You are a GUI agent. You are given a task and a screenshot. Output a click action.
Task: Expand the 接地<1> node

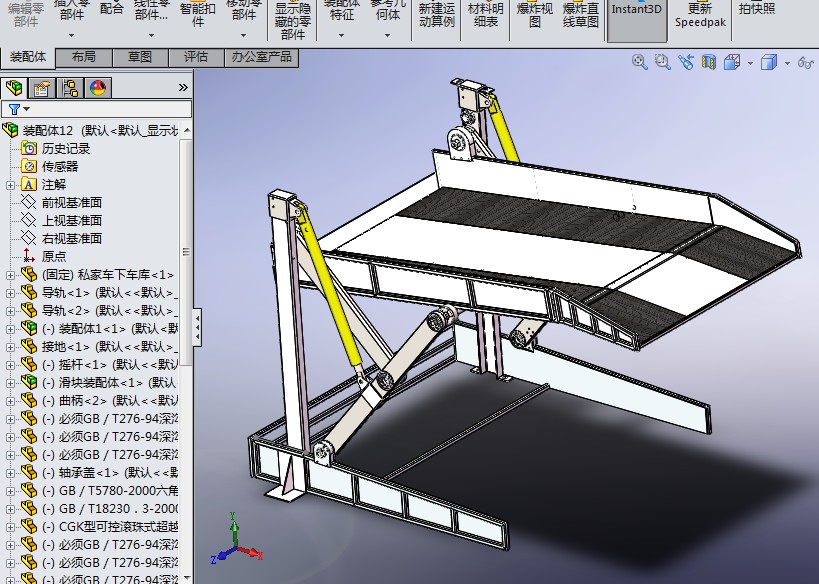tap(10, 347)
